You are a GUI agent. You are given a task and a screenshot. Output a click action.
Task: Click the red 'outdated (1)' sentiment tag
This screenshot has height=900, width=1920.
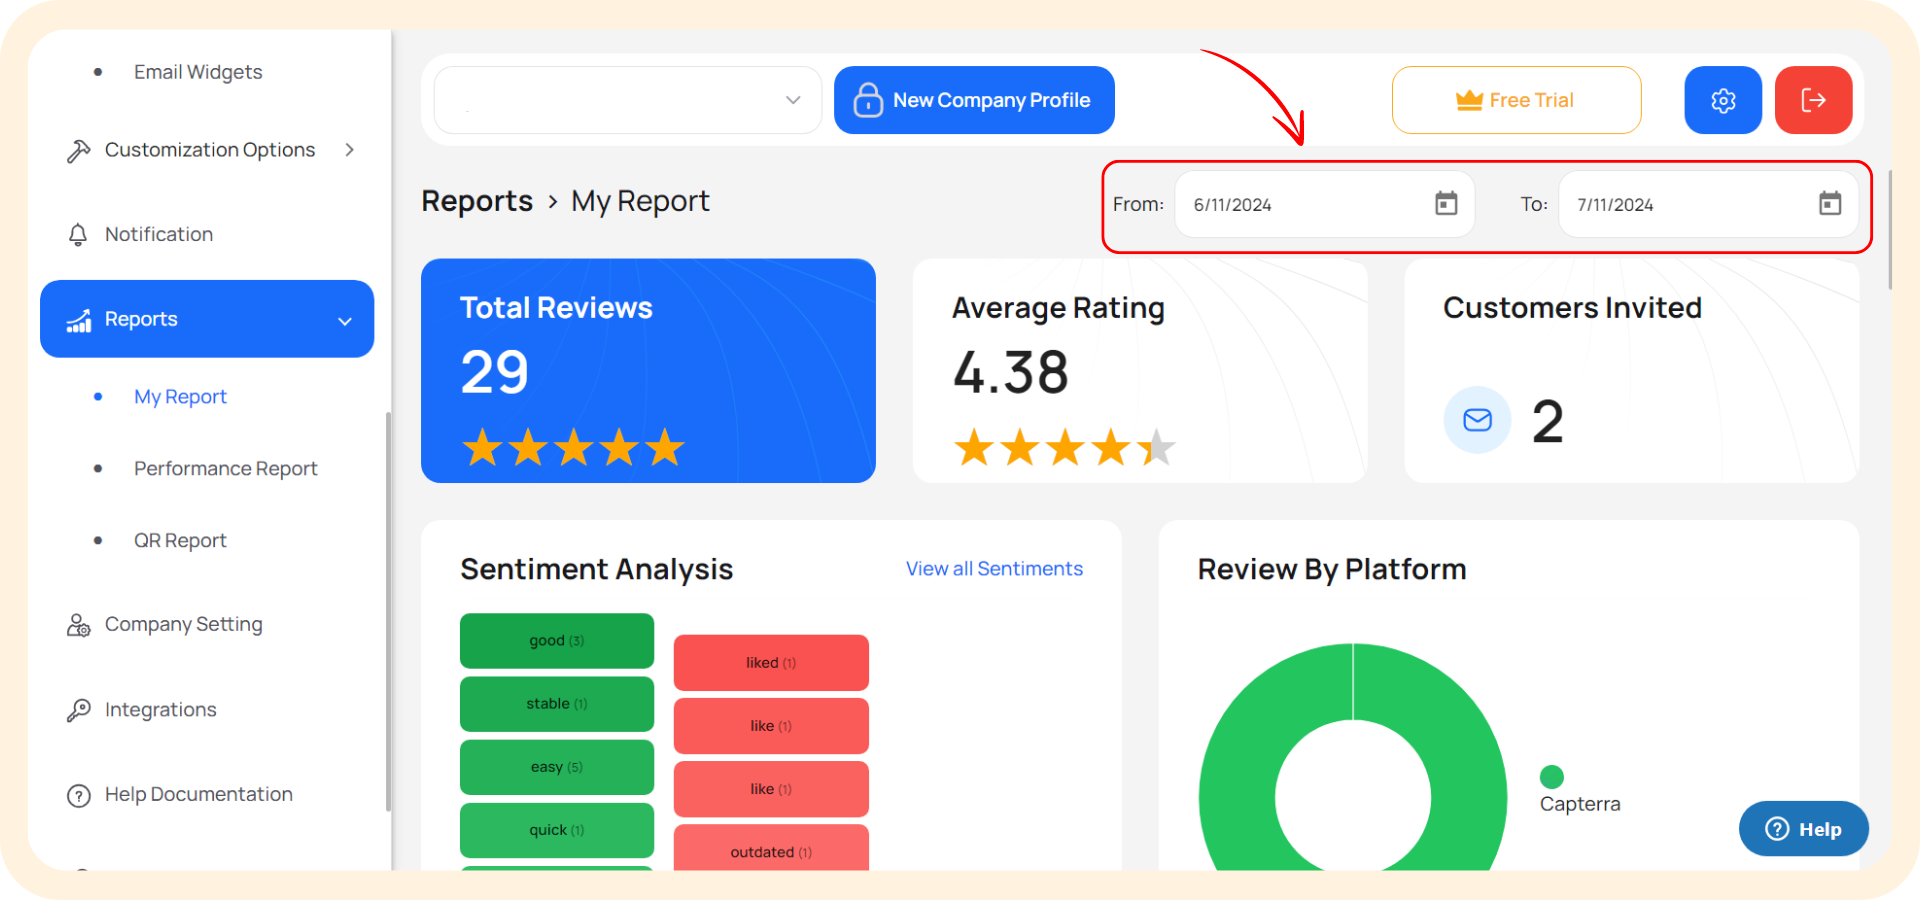pyautogui.click(x=771, y=848)
